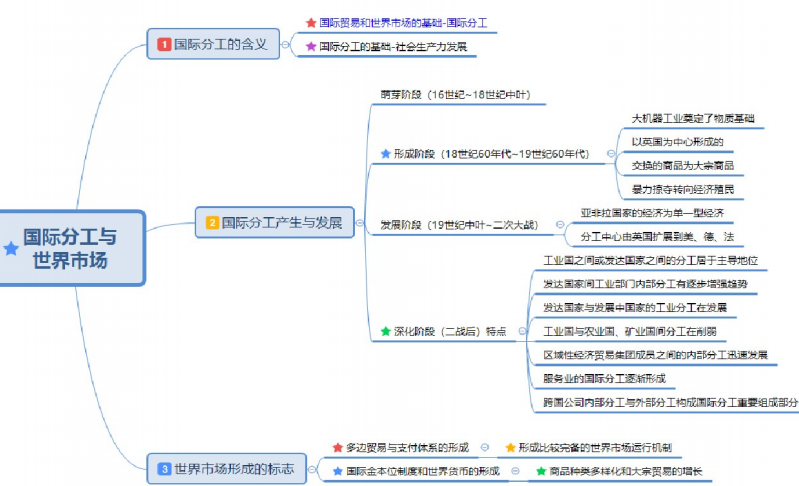Screen dimensions: 799x486
Task: Select the 国际金本位制度和世界货币的形成 text
Action: (x=422, y=471)
